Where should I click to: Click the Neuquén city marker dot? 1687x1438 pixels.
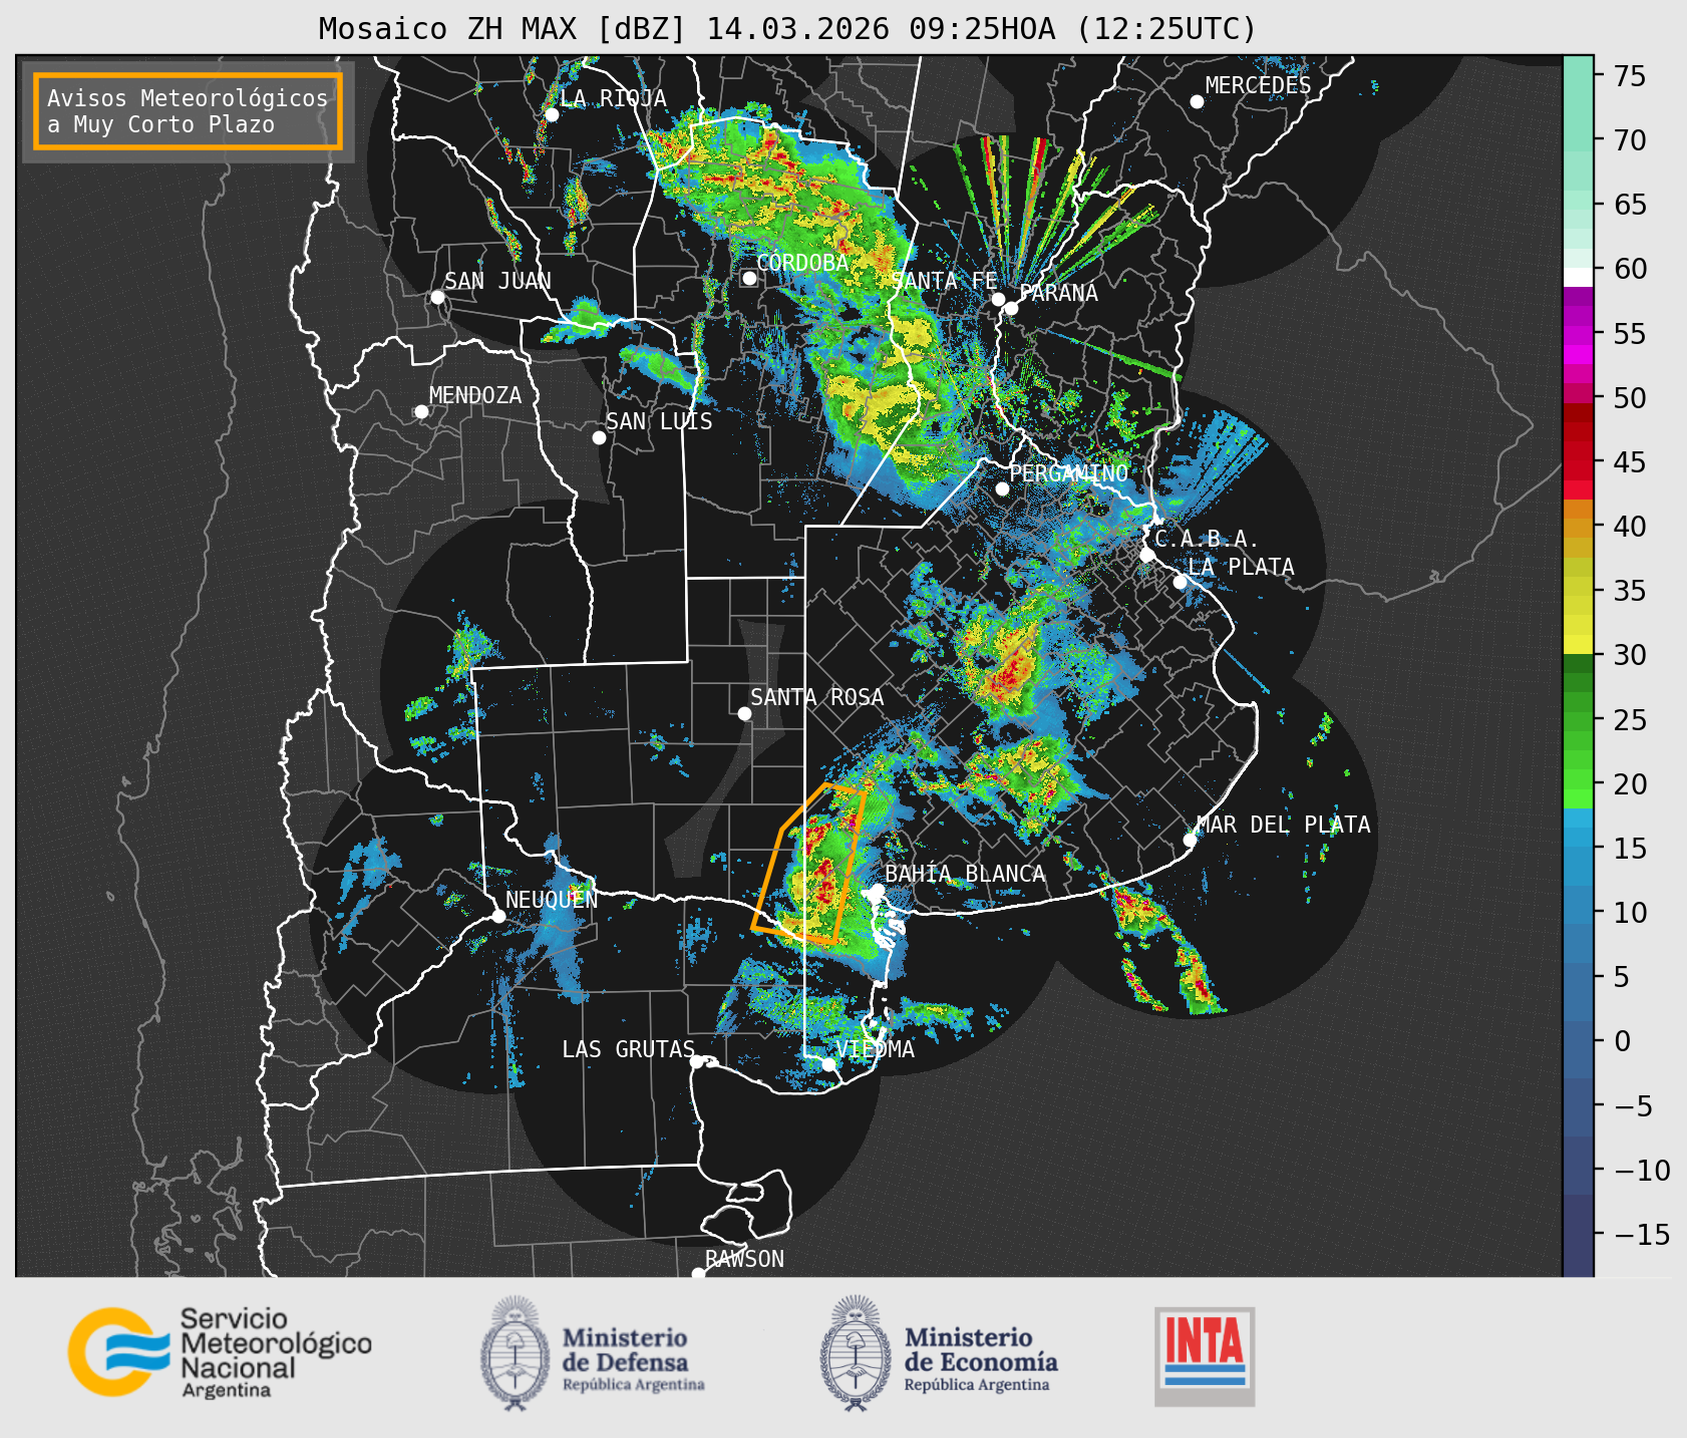tap(499, 916)
